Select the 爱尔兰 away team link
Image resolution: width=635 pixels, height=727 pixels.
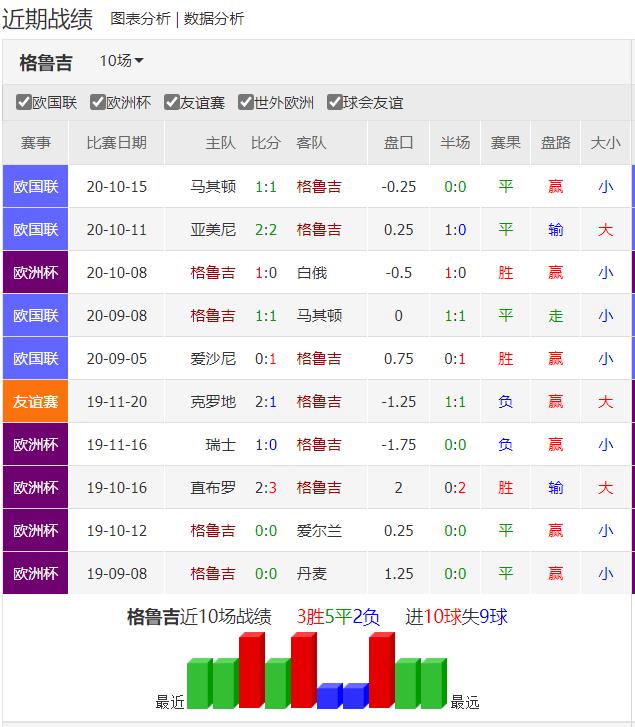[x=319, y=530]
